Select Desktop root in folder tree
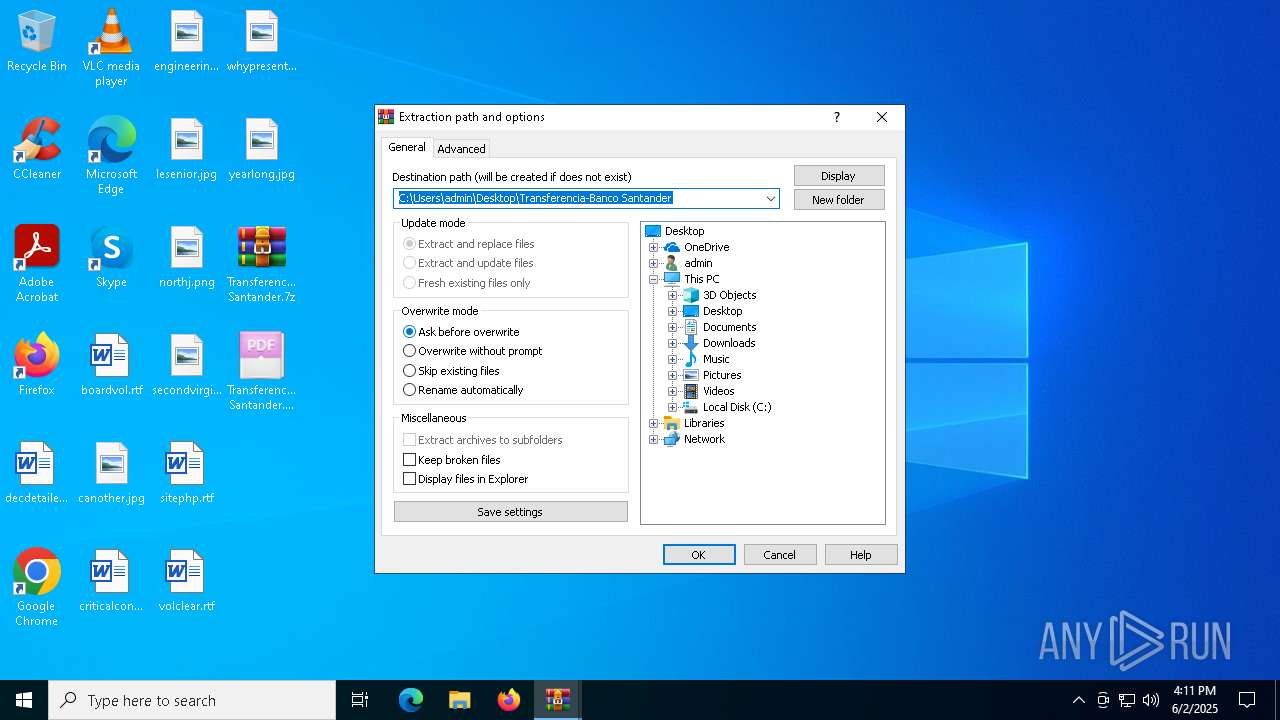Image resolution: width=1280 pixels, height=720 pixels. pos(684,231)
